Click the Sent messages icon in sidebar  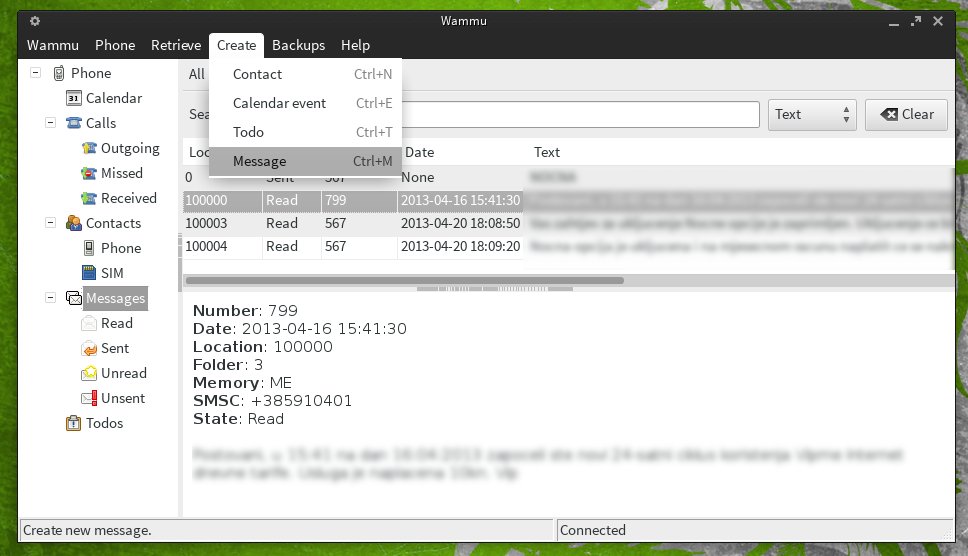89,348
